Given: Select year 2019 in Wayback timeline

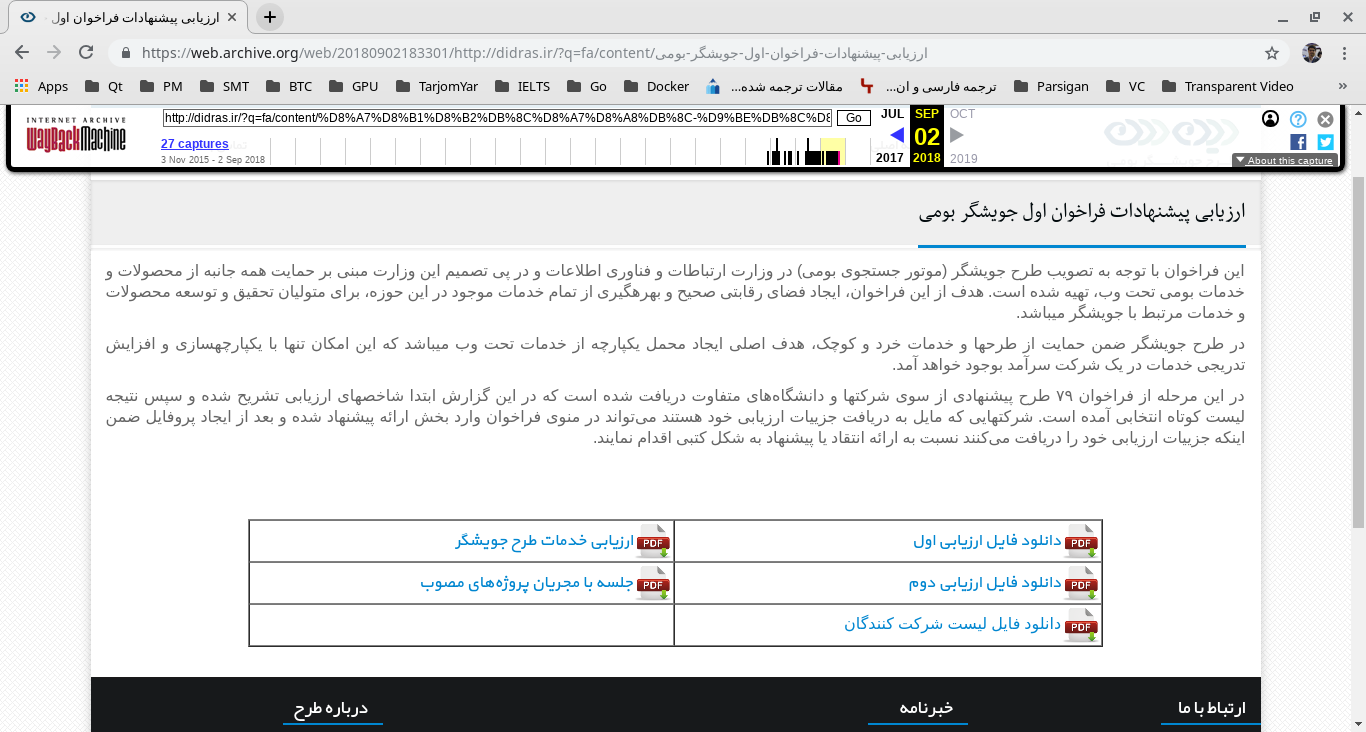Looking at the screenshot, I should (964, 158).
